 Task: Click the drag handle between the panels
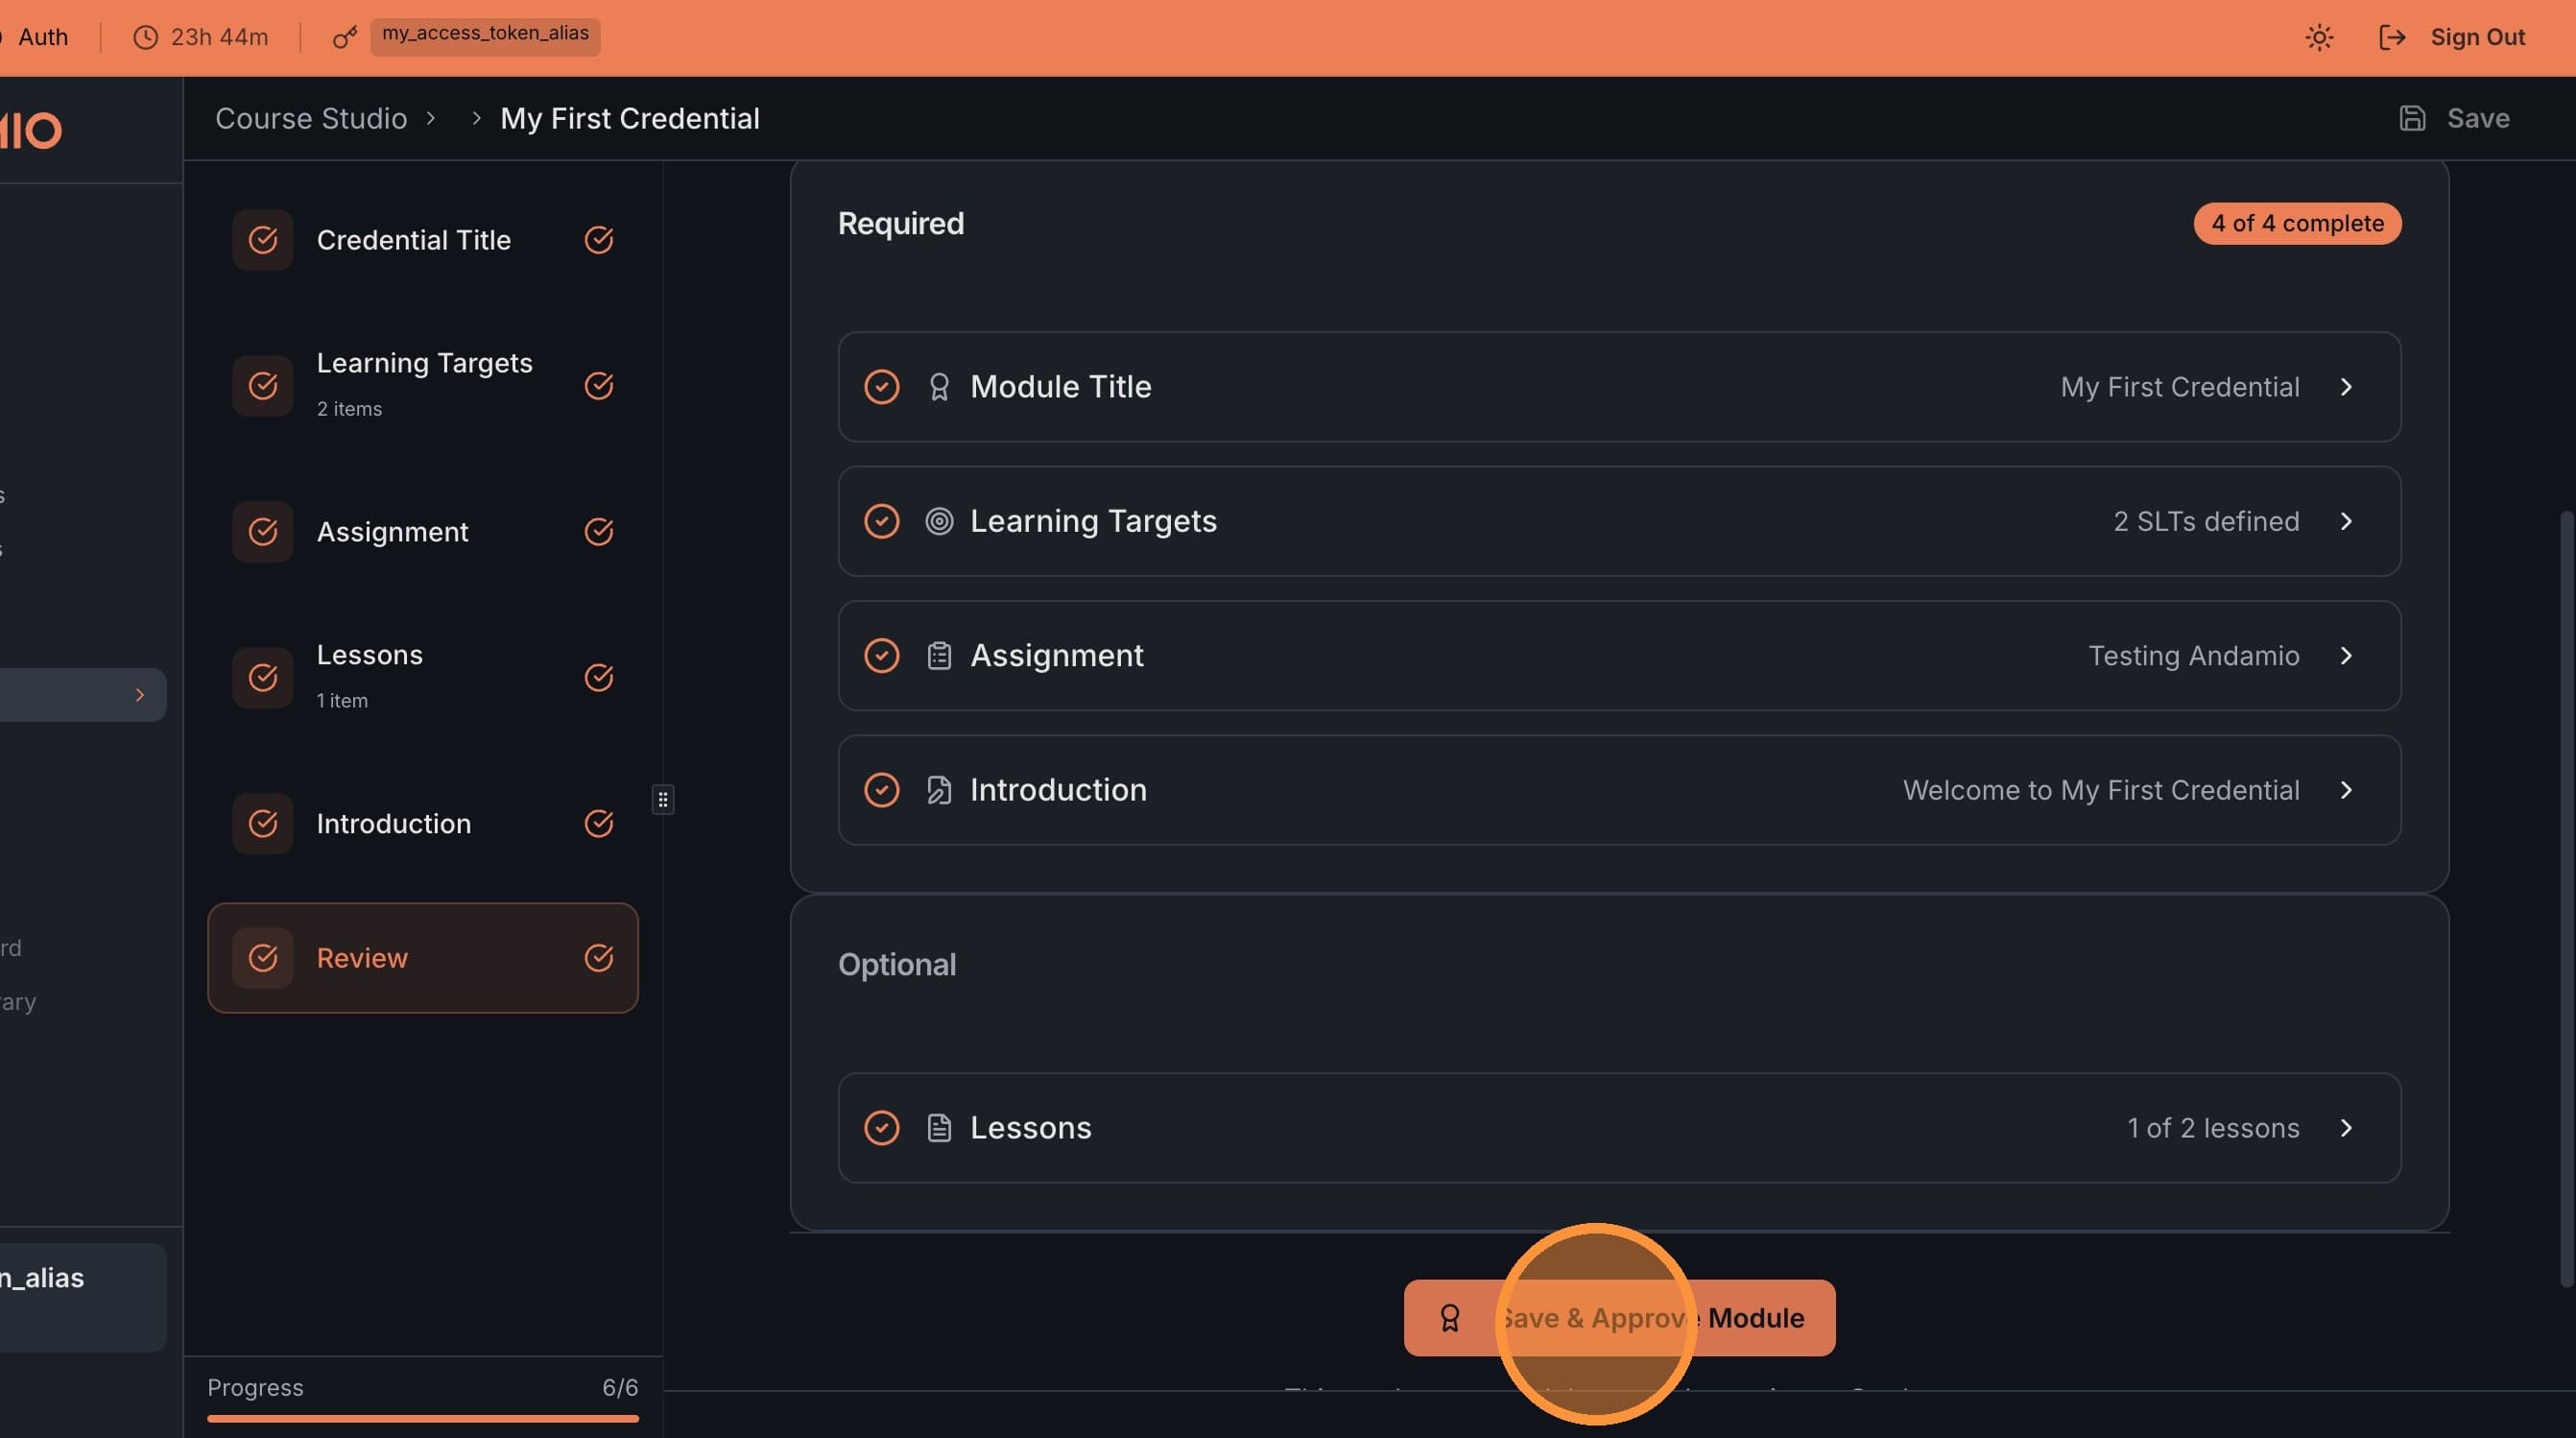663,799
